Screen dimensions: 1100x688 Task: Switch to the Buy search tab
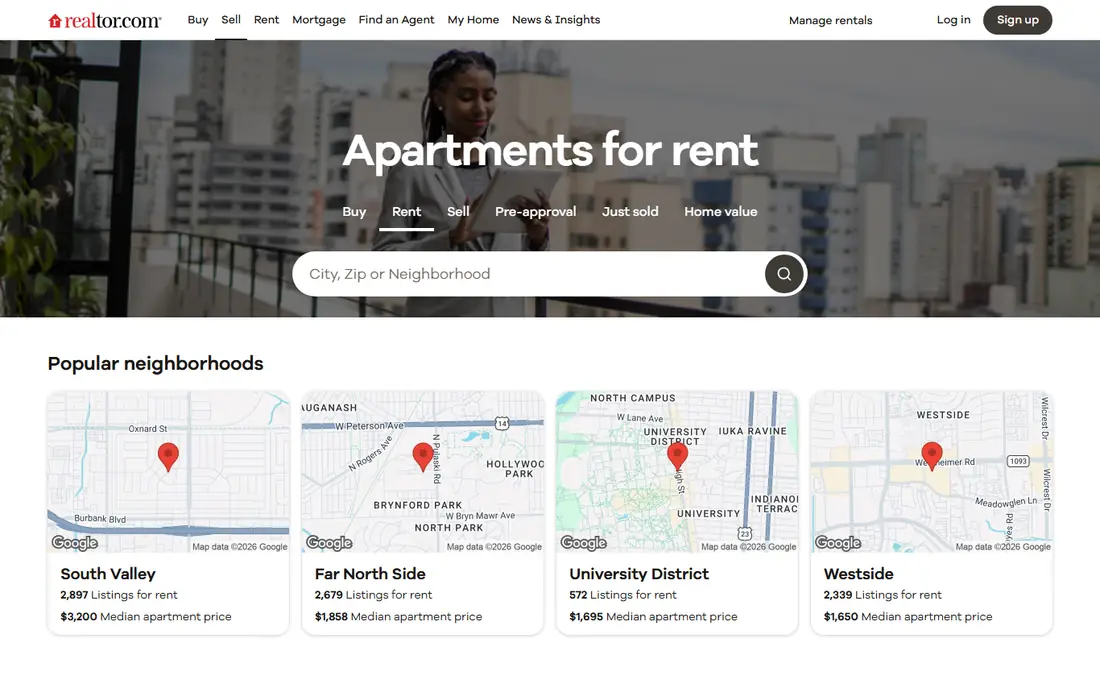(354, 212)
